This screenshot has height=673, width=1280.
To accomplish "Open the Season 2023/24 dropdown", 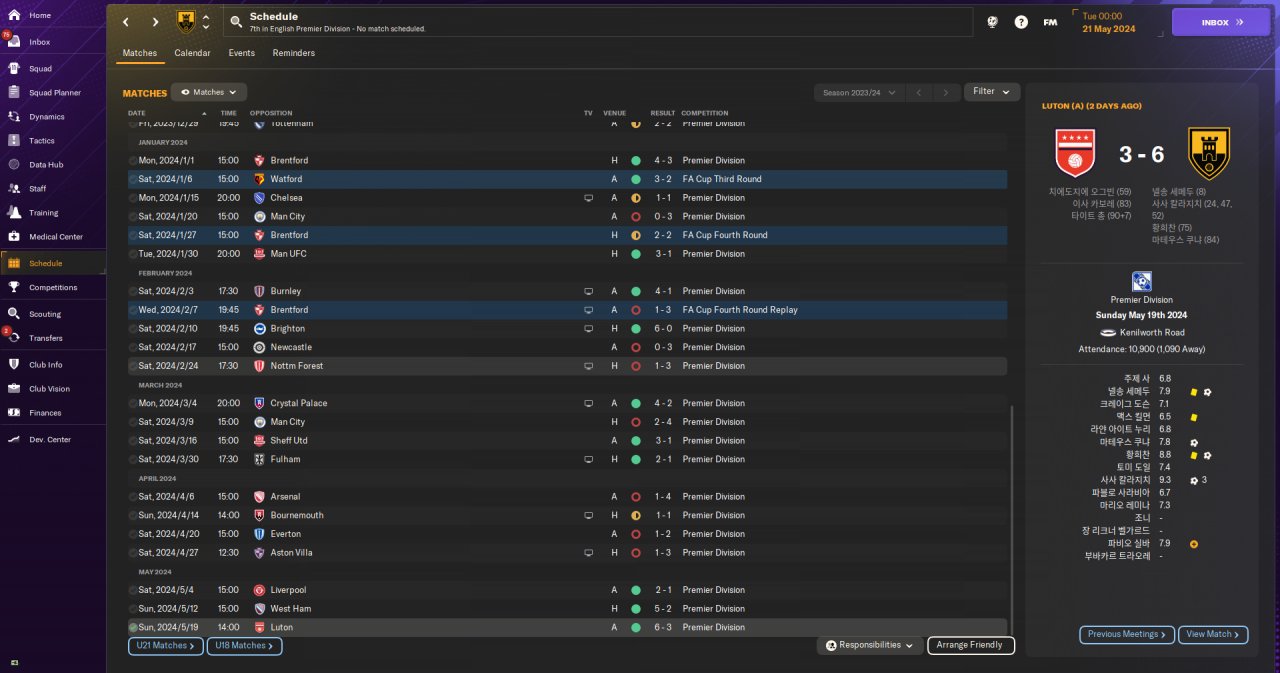I will [x=859, y=92].
